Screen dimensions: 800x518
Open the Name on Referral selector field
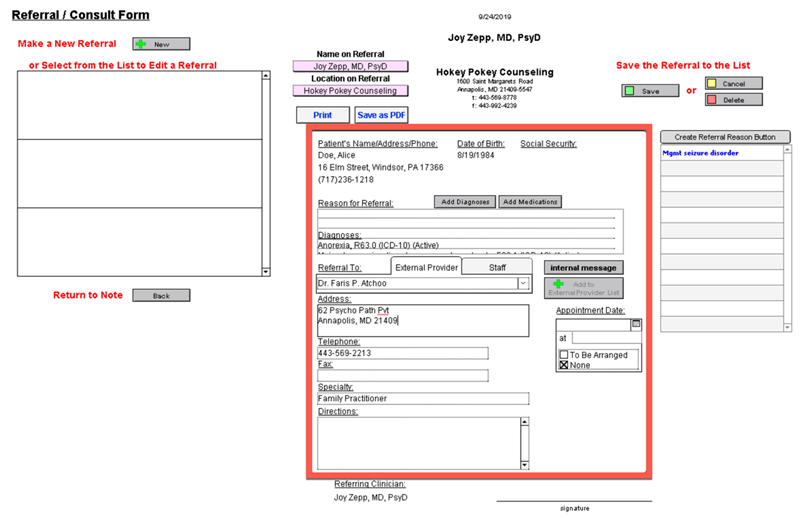pyautogui.click(x=350, y=66)
